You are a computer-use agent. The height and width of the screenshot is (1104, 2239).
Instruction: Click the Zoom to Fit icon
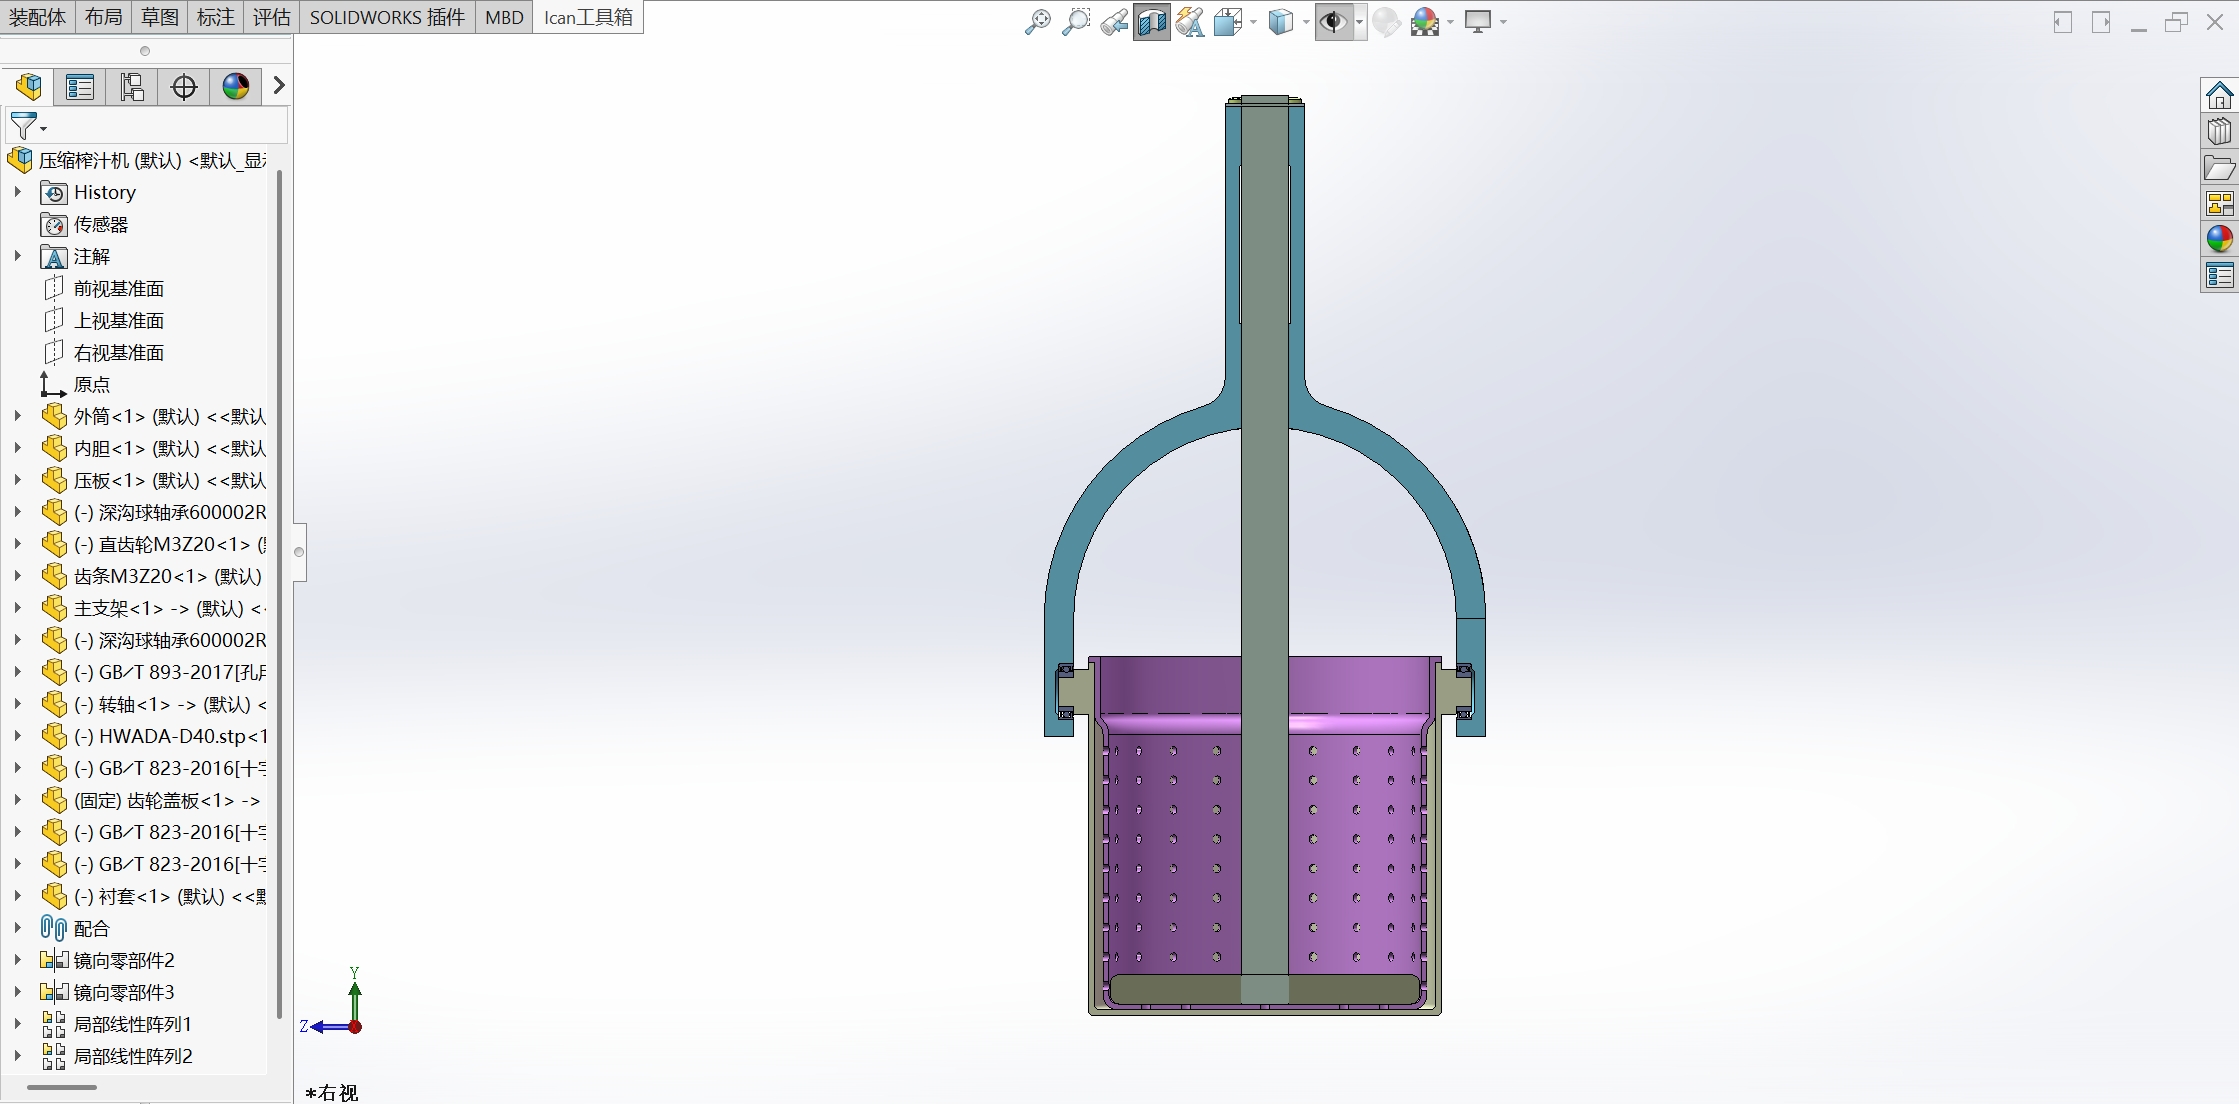1037,22
